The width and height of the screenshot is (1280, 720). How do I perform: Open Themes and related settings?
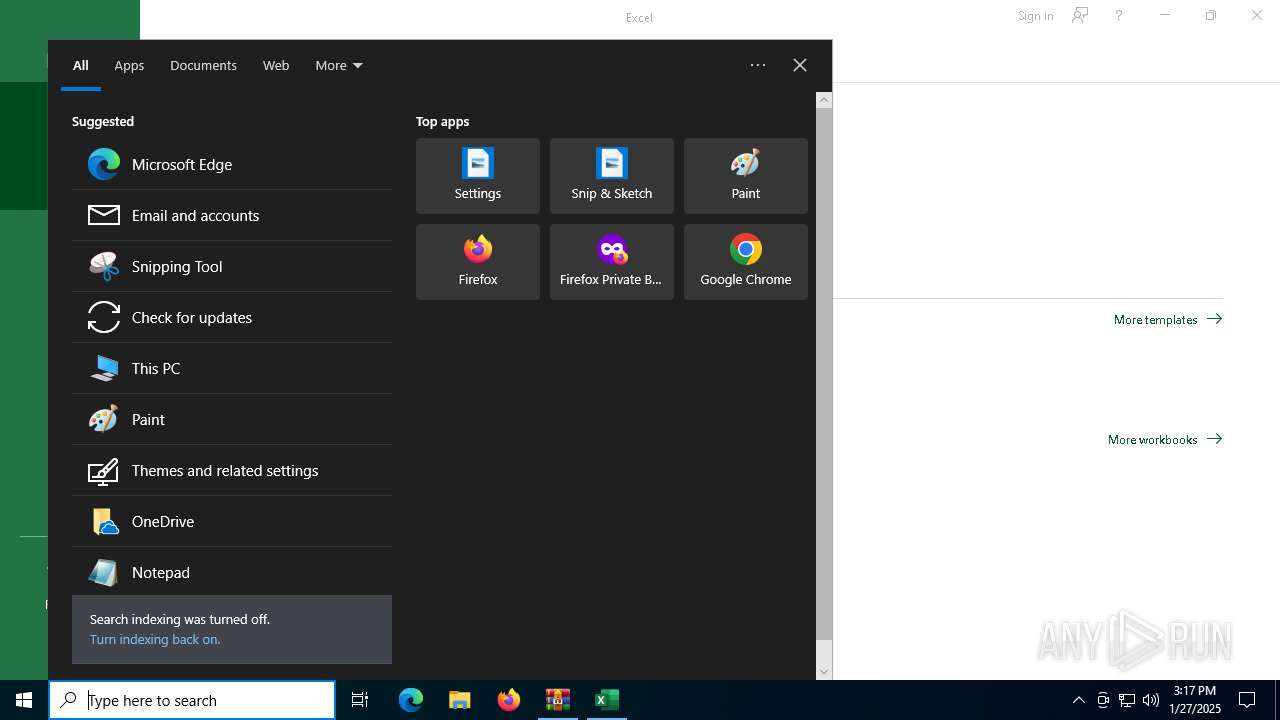(232, 470)
